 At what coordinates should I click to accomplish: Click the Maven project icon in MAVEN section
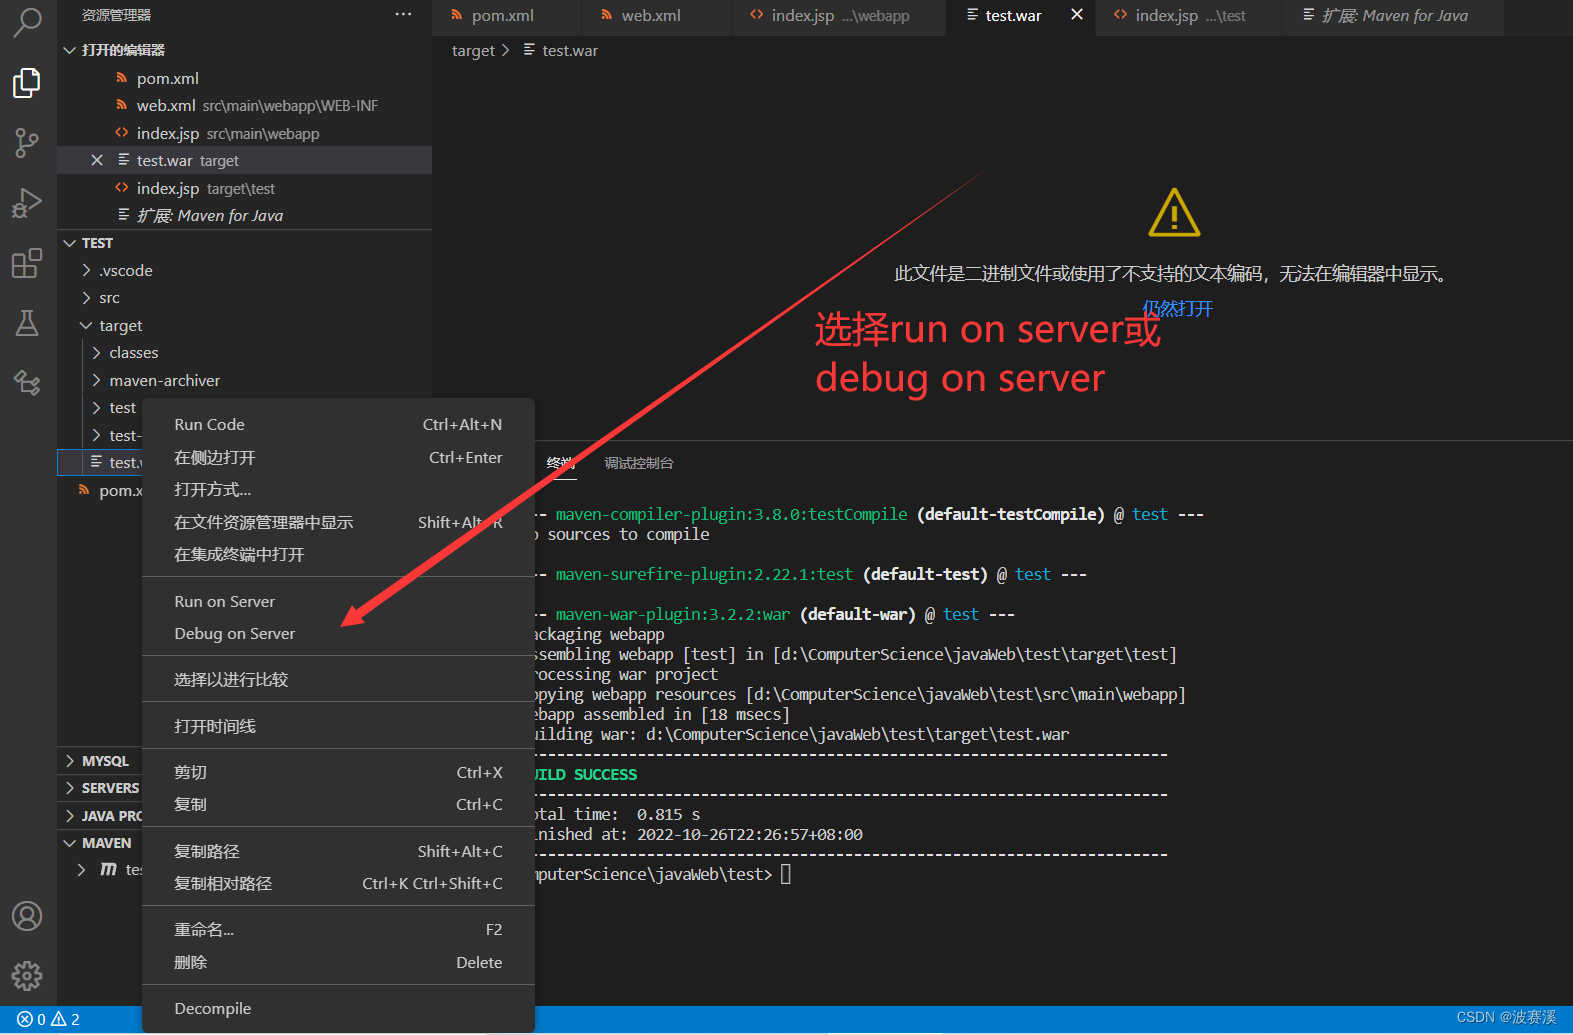coord(108,870)
